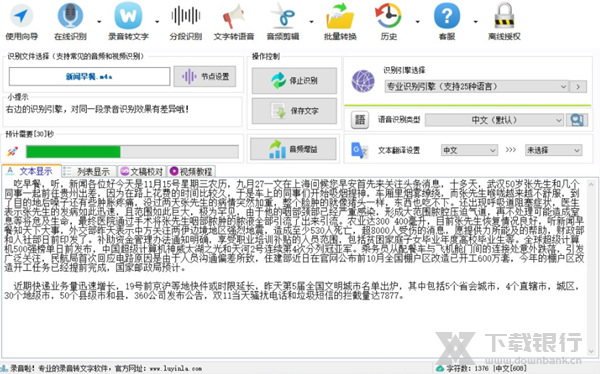The image size is (600, 374).
Task: Expand the dropdown arrow next to 在线识别
Action: (99, 22)
